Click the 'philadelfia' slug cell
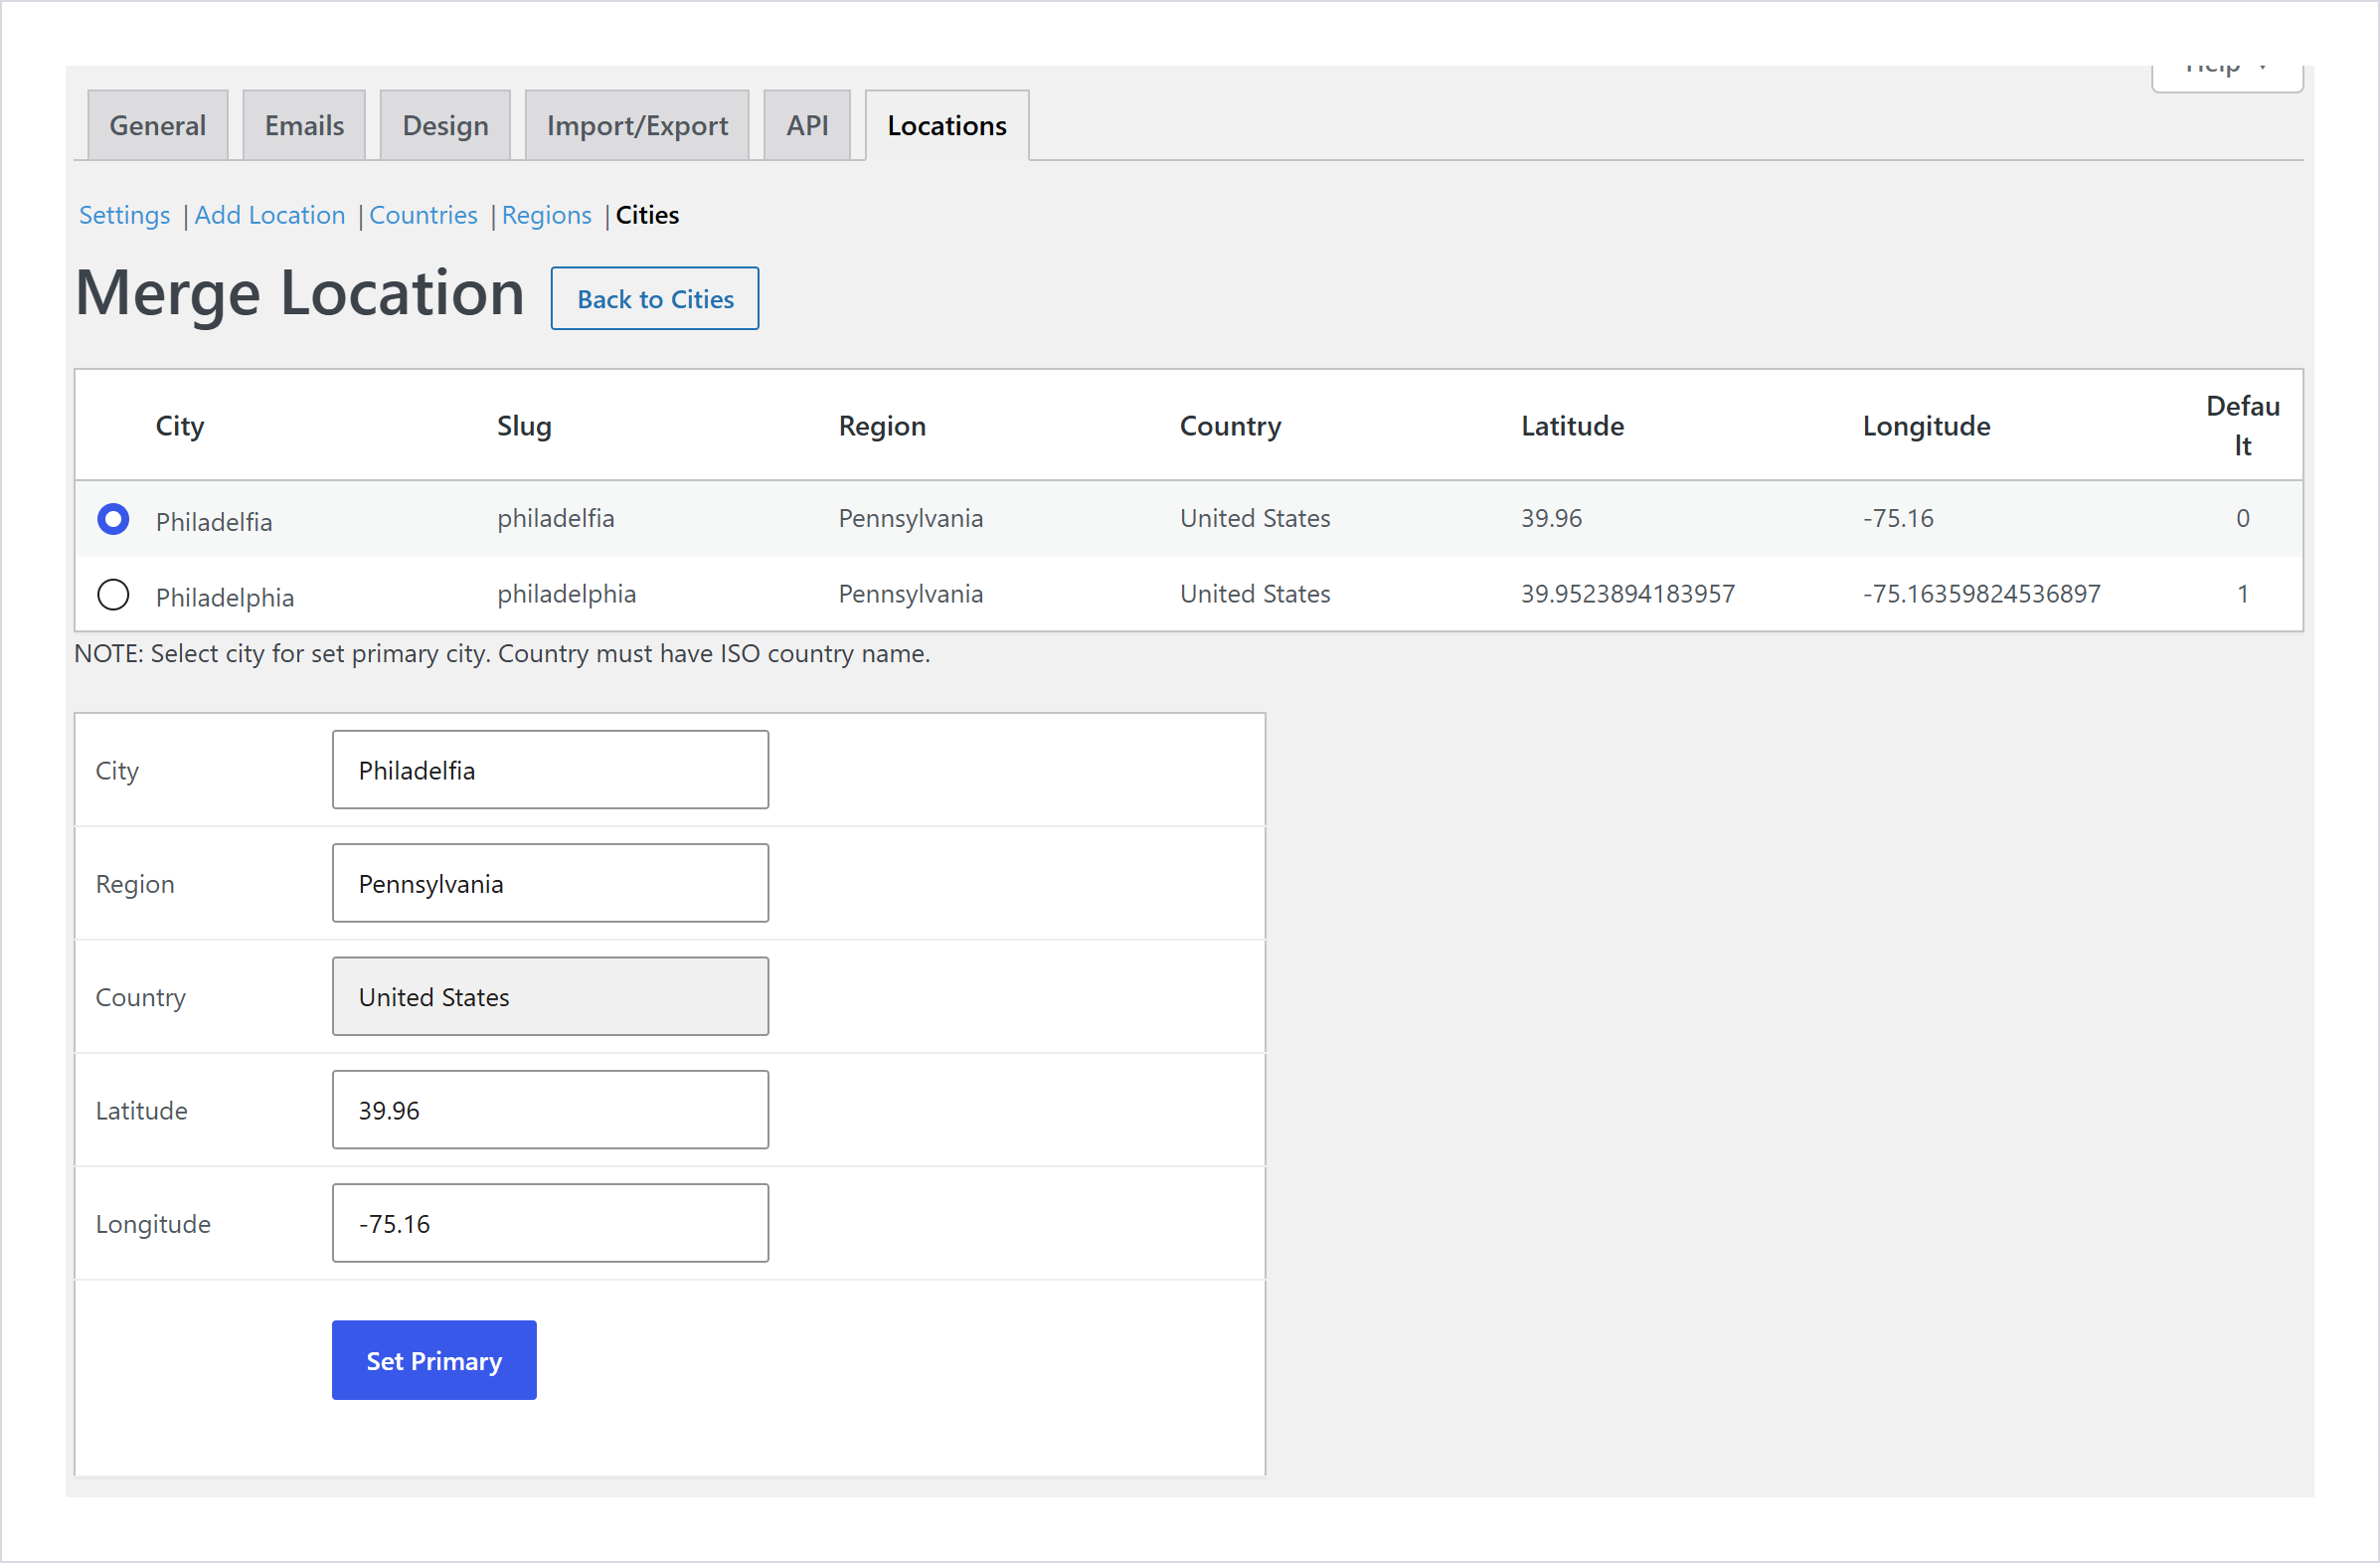Image resolution: width=2380 pixels, height=1563 pixels. point(556,518)
